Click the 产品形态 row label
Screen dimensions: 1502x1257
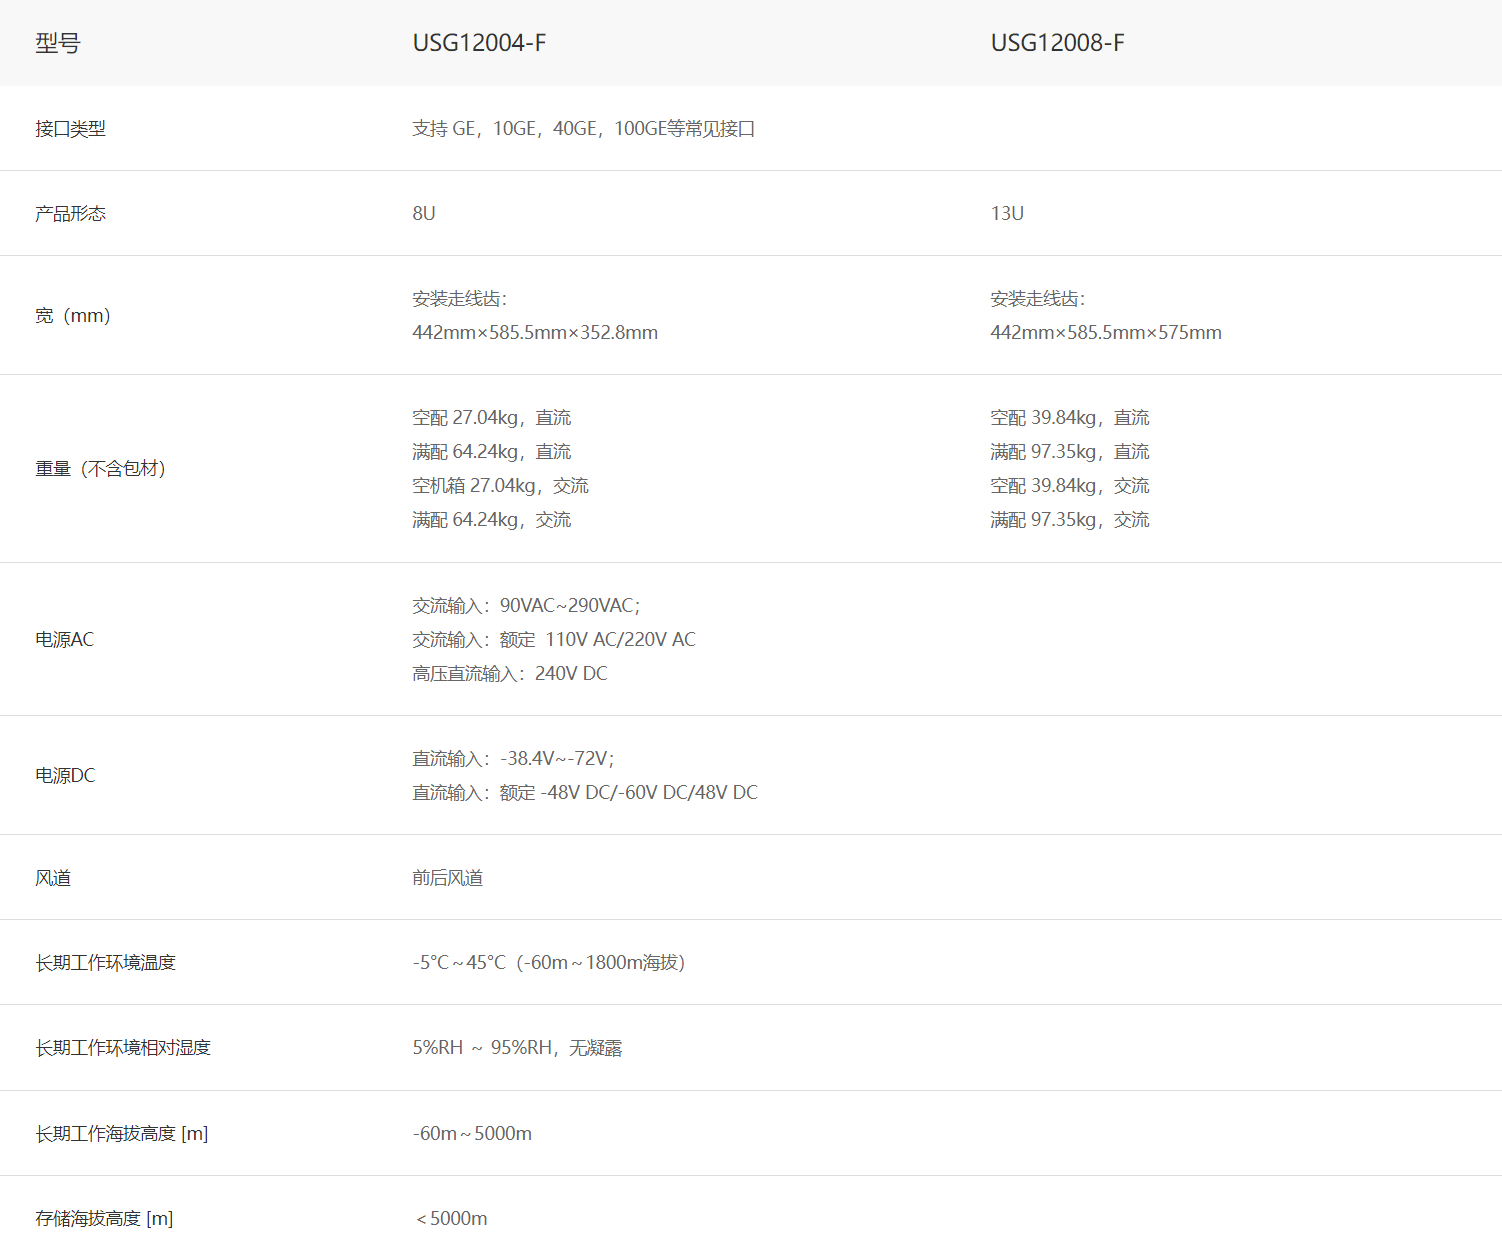pyautogui.click(x=70, y=214)
